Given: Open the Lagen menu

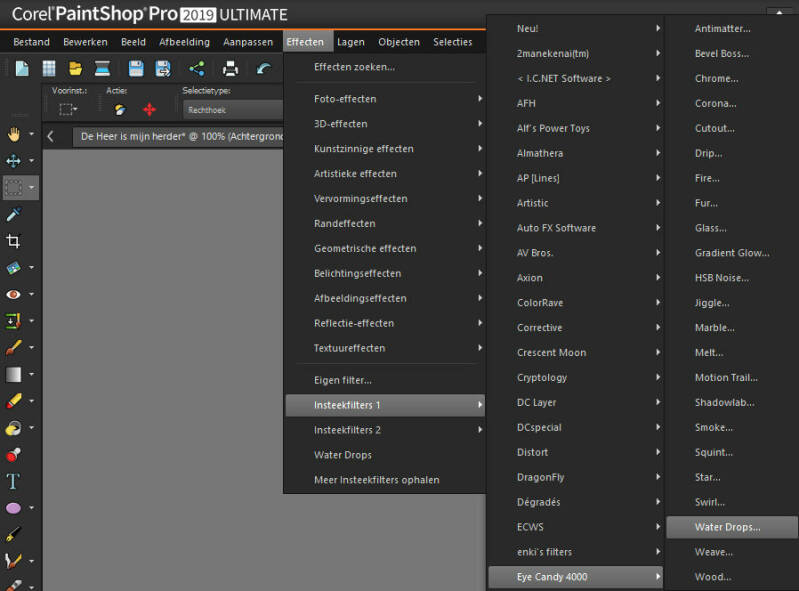Looking at the screenshot, I should point(351,42).
